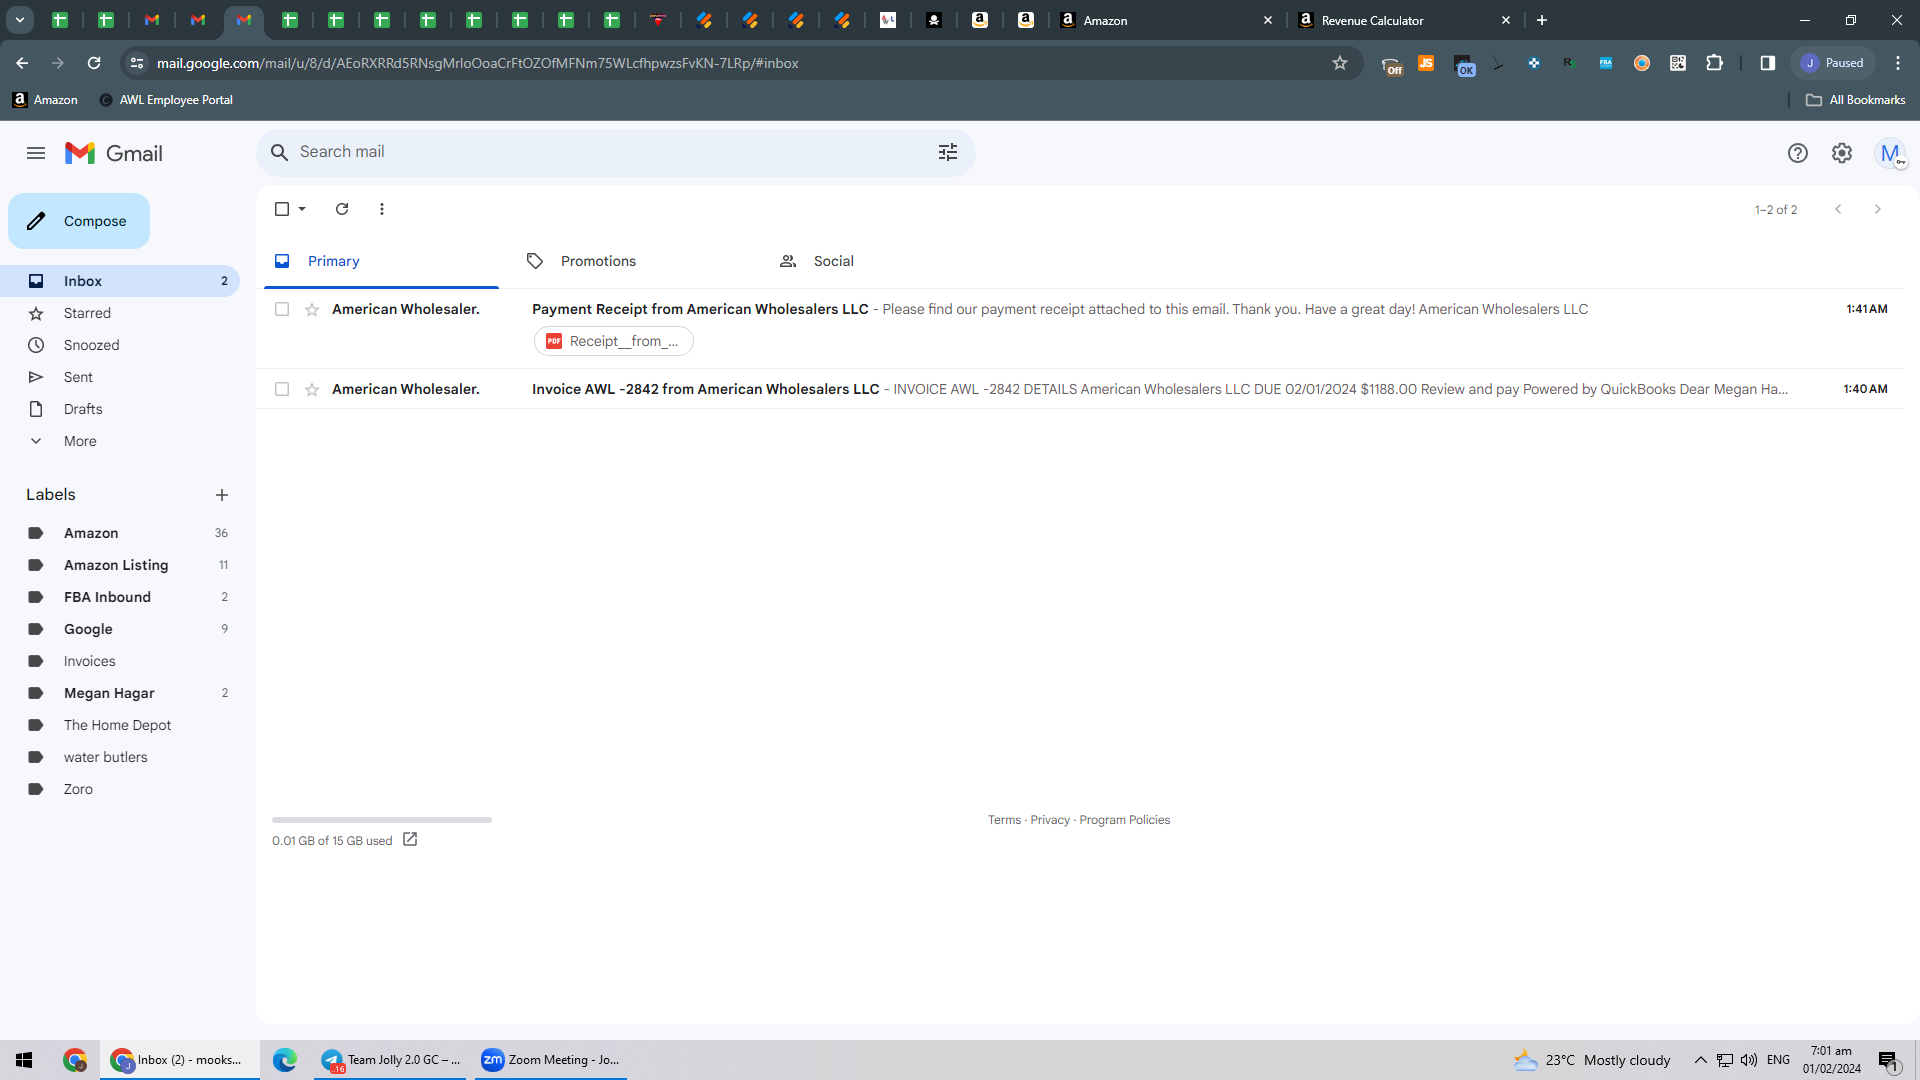The image size is (1920, 1080).
Task: Open the Amazon Listing label
Action: pos(120,565)
